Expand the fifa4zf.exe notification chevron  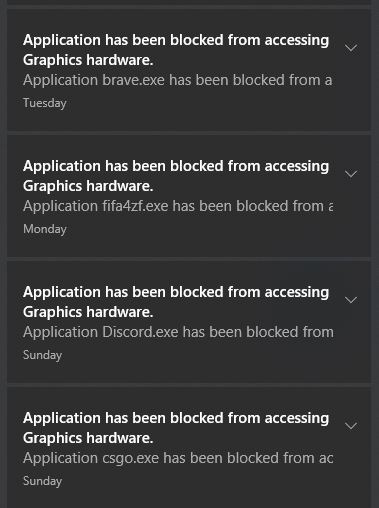click(351, 174)
